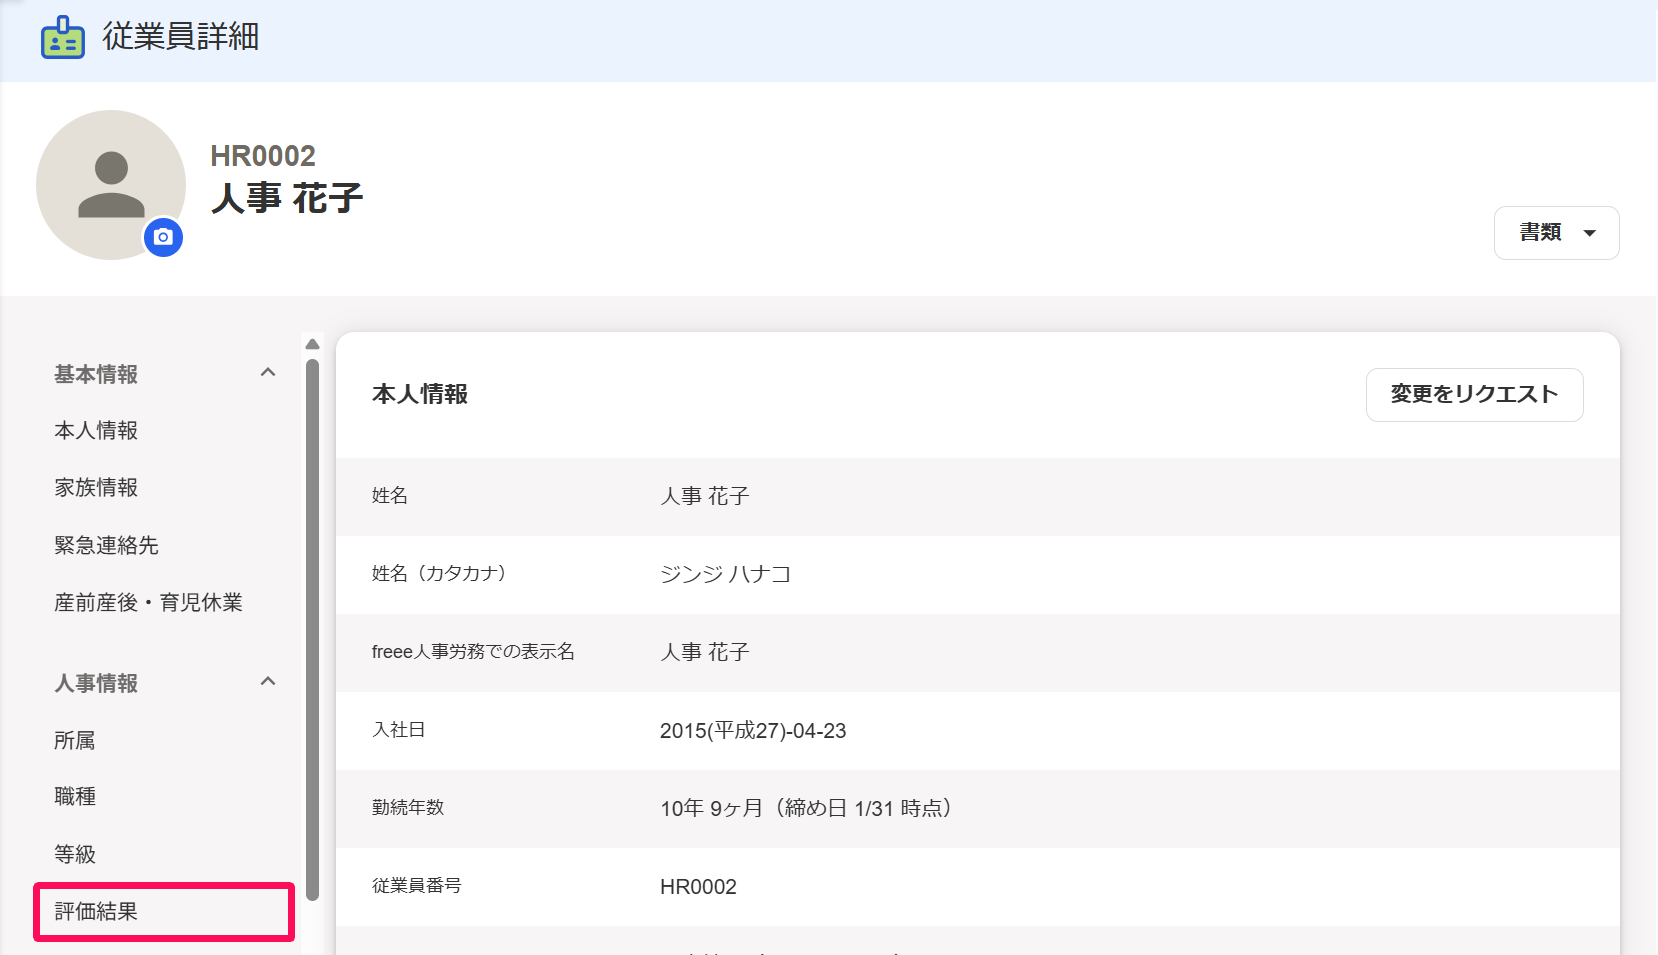
Task: Click the 基本情報 section heading
Action: [96, 374]
